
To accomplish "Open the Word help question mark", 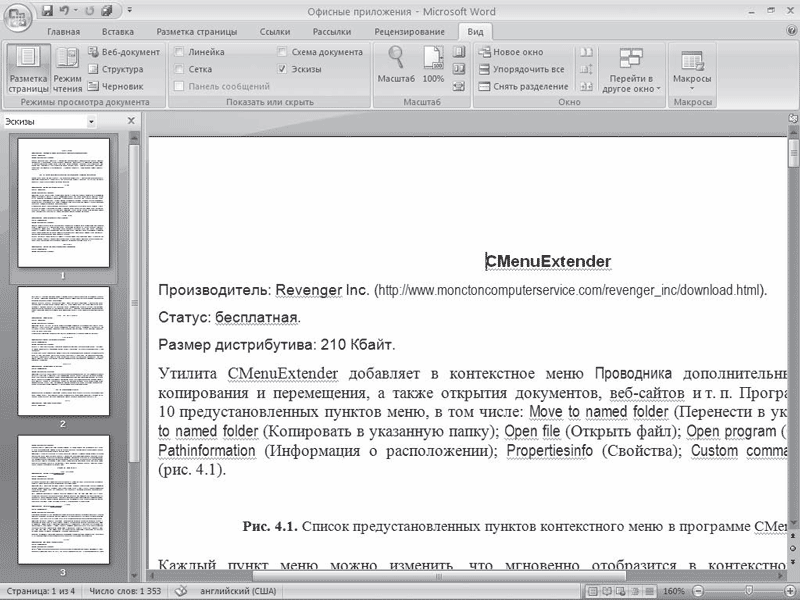I will pyautogui.click(x=791, y=31).
